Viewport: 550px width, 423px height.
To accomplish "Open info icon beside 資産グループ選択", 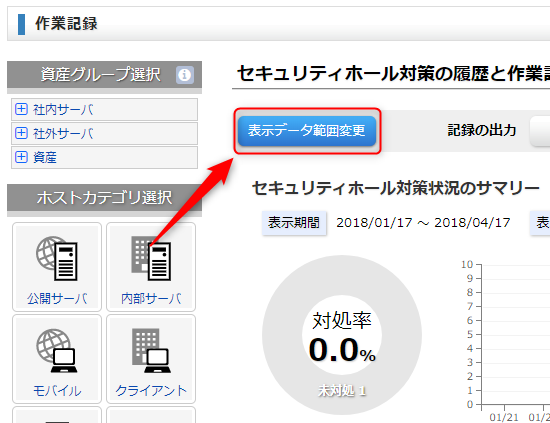I will pyautogui.click(x=185, y=75).
